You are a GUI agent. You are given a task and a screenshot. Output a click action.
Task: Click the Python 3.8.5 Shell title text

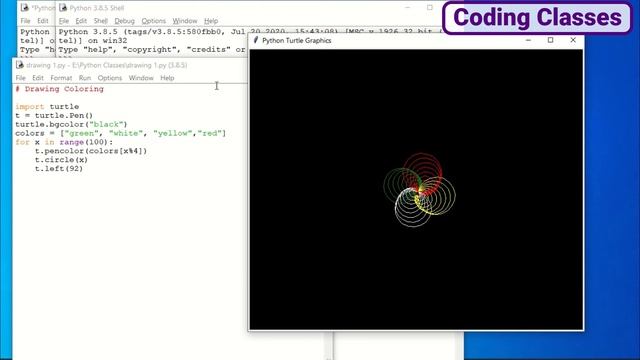tap(97, 8)
